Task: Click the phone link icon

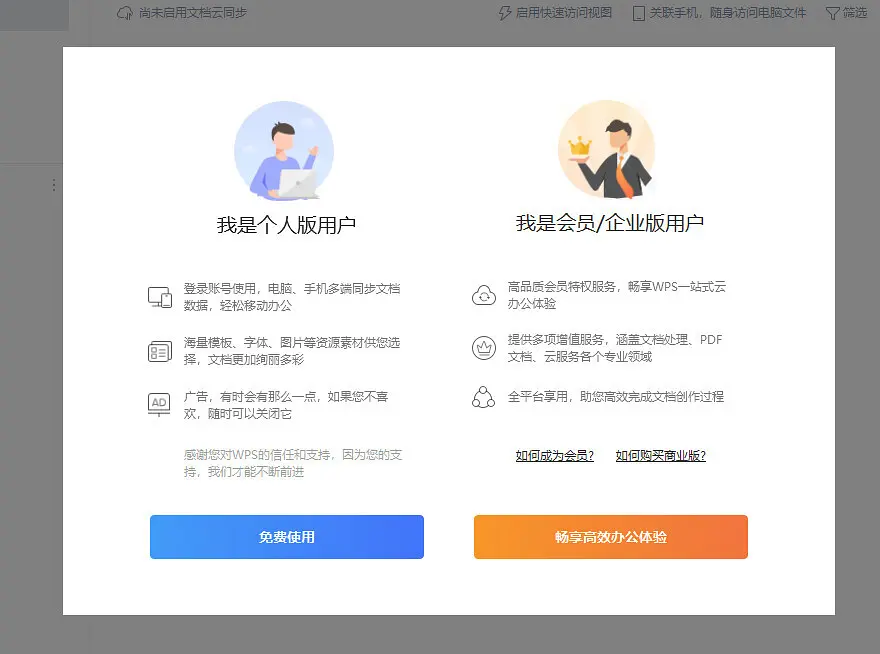Action: pyautogui.click(x=638, y=13)
